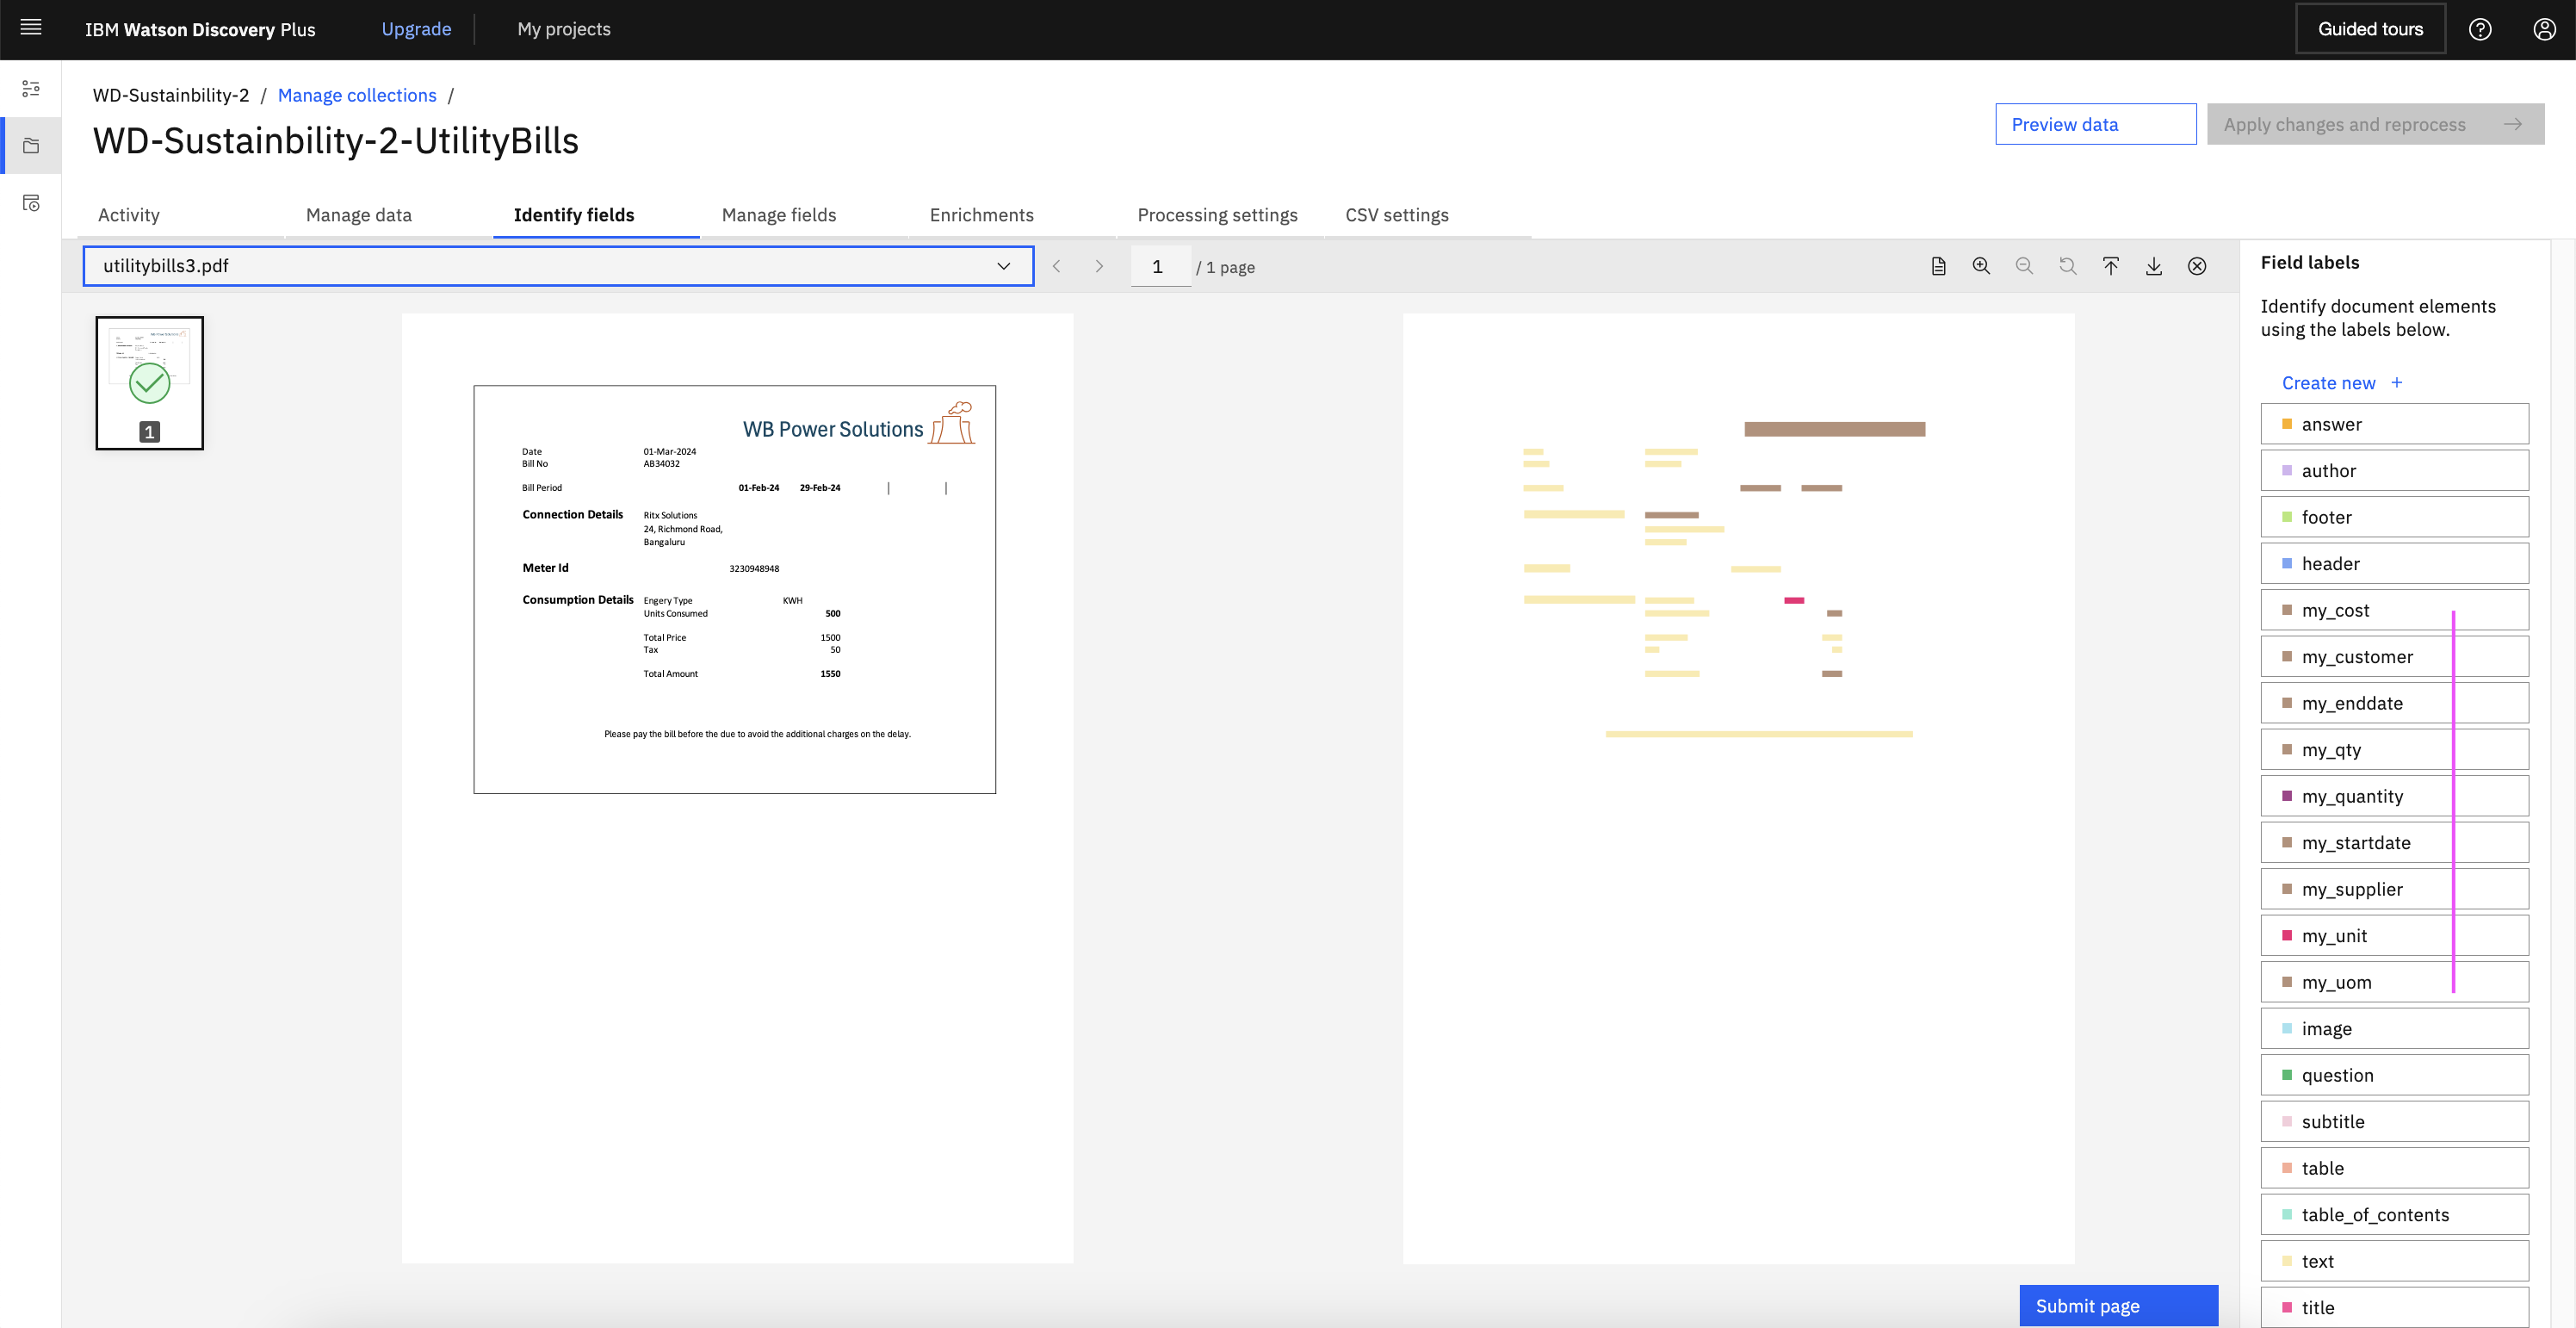Click the document view icon in toolbar
Screen dimensions: 2576x1328
coord(1938,266)
